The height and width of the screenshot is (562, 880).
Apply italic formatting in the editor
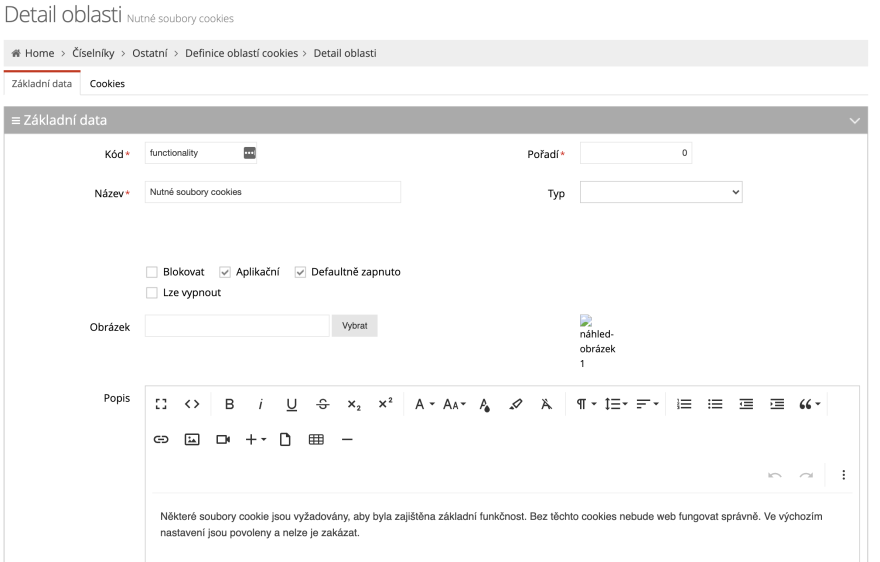260,404
